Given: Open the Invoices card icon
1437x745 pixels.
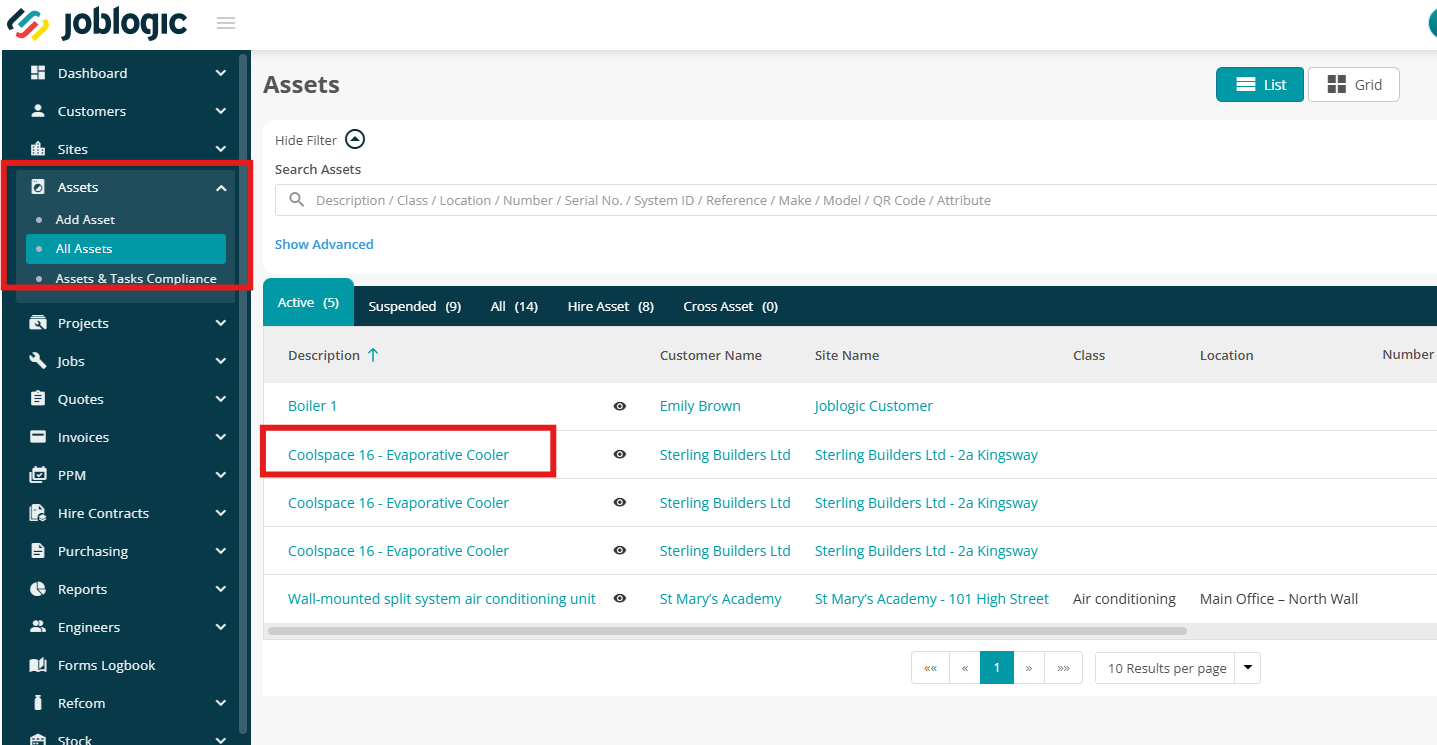Looking at the screenshot, I should [x=38, y=437].
